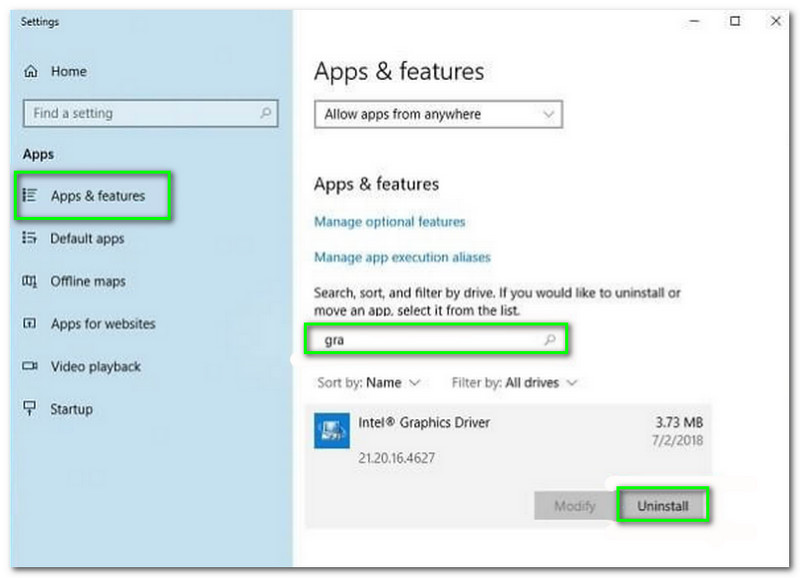This screenshot has height=578, width=800.
Task: Click the Startup icon
Action: click(30, 409)
